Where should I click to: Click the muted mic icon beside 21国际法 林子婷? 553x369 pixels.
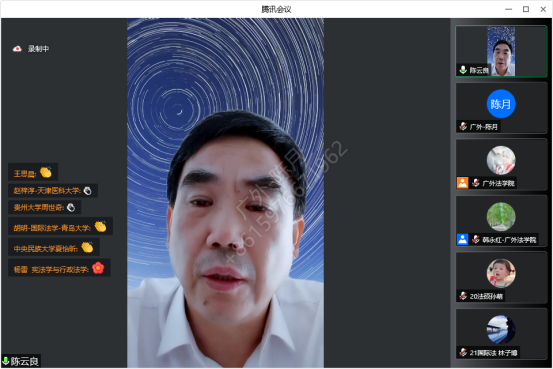(463, 352)
